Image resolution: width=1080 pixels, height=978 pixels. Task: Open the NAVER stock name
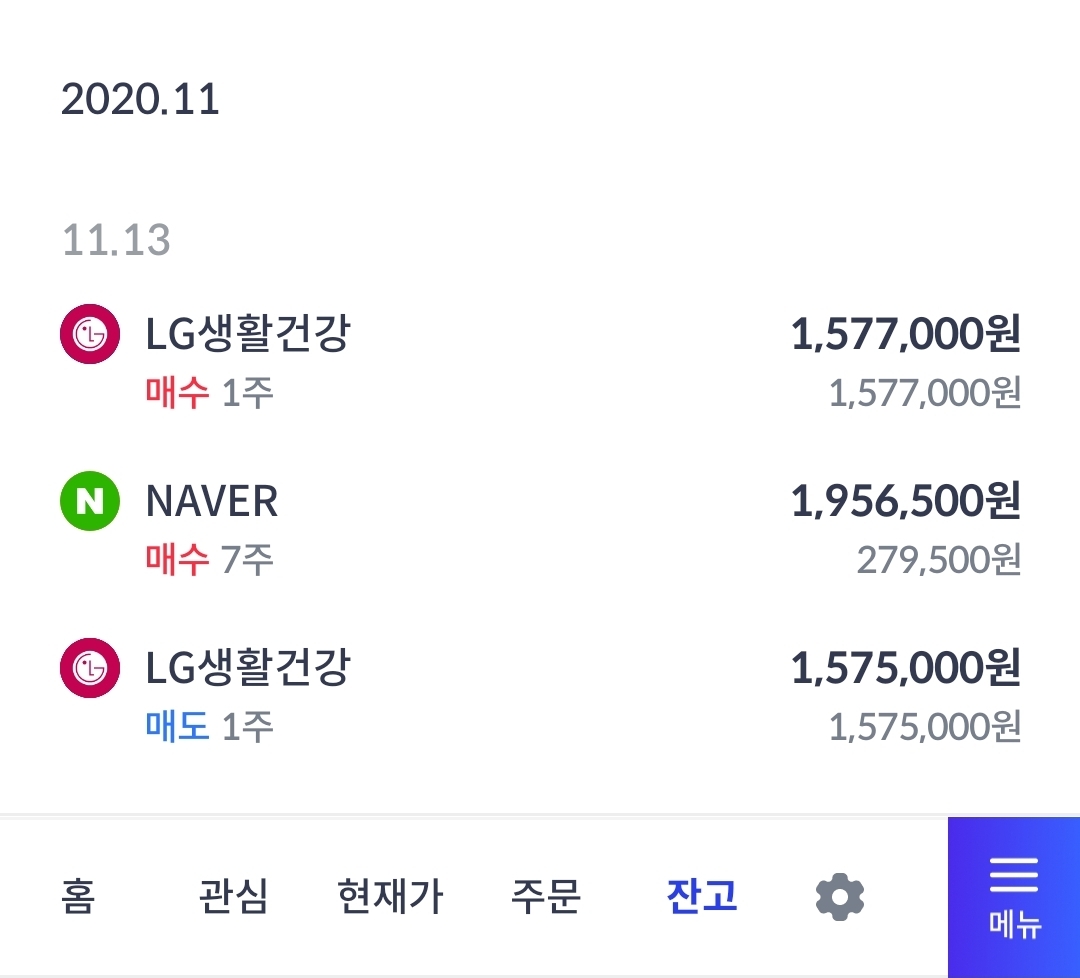pyautogui.click(x=212, y=501)
